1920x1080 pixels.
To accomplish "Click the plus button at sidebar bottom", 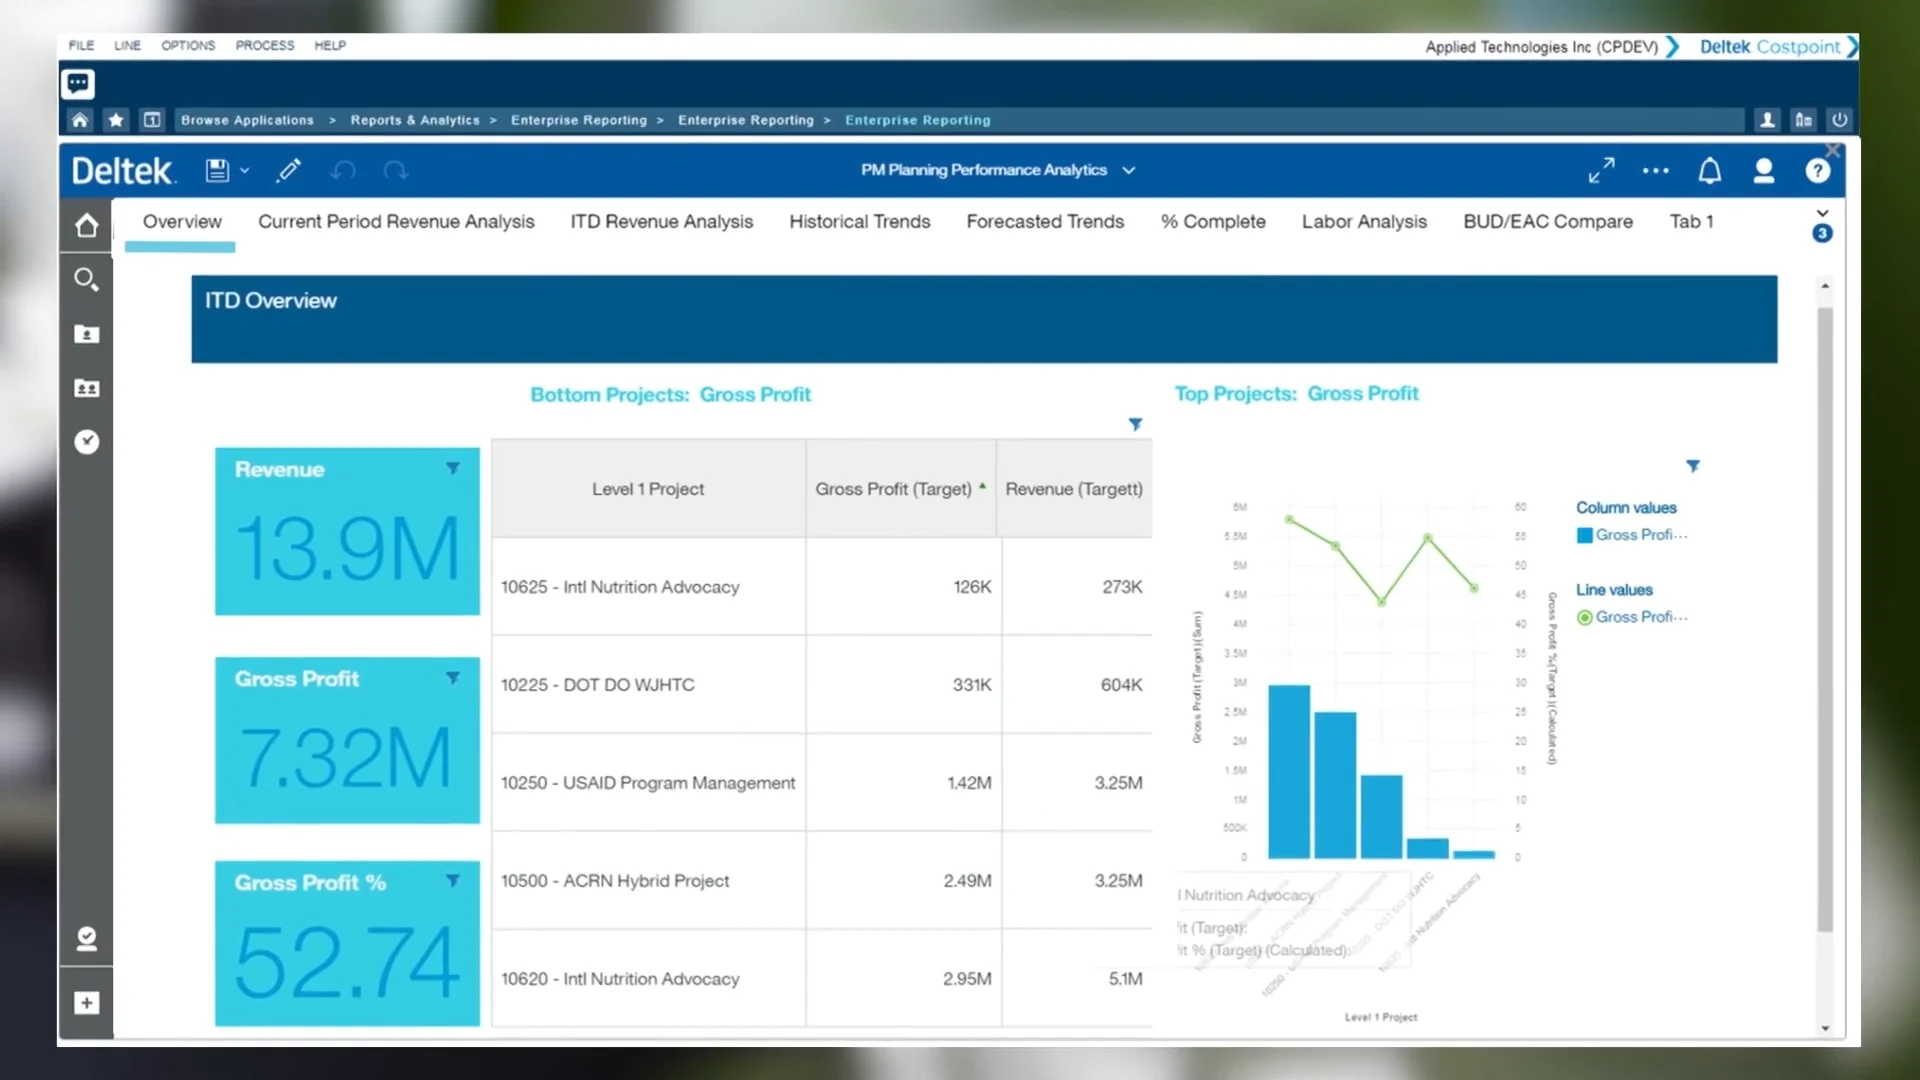I will [86, 1003].
